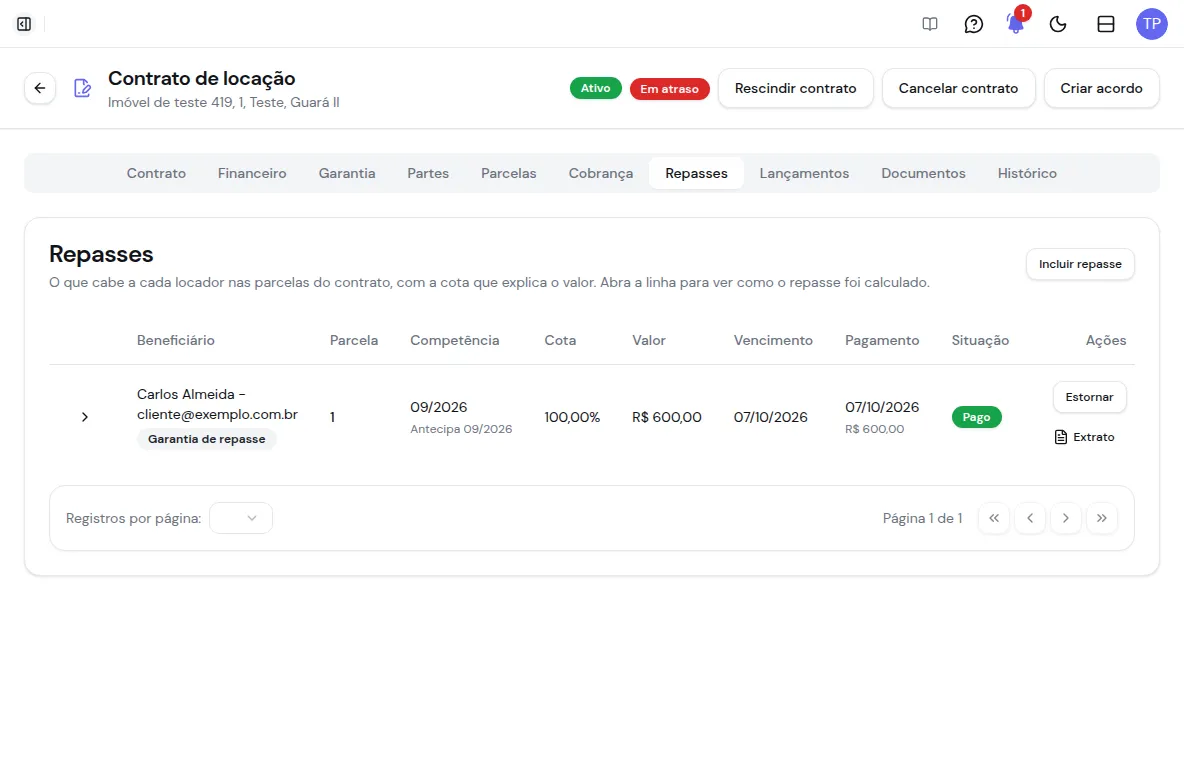Check the notifications bell
1184x780 pixels.
click(1016, 24)
